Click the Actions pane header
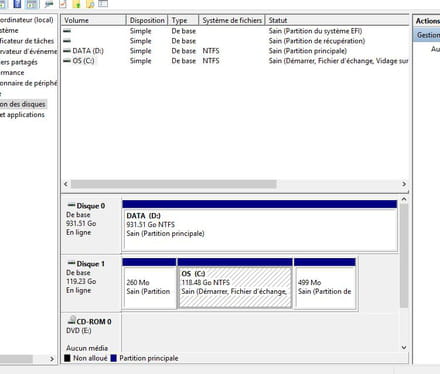 coord(427,21)
